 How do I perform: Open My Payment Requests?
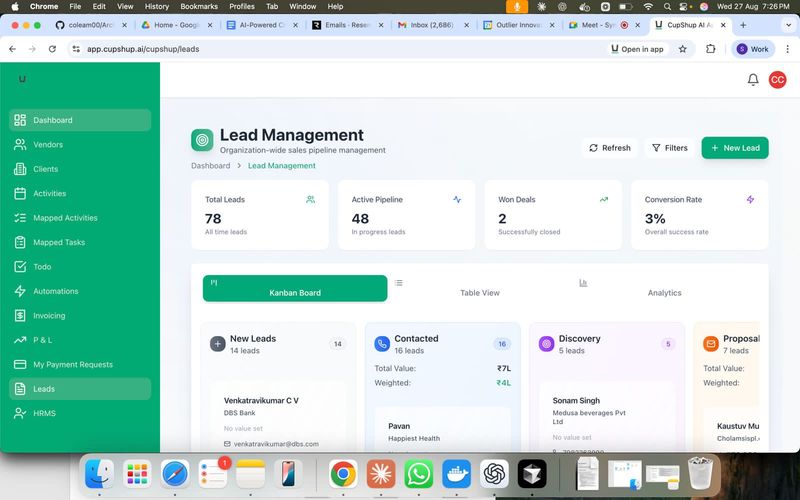[x=80, y=364]
